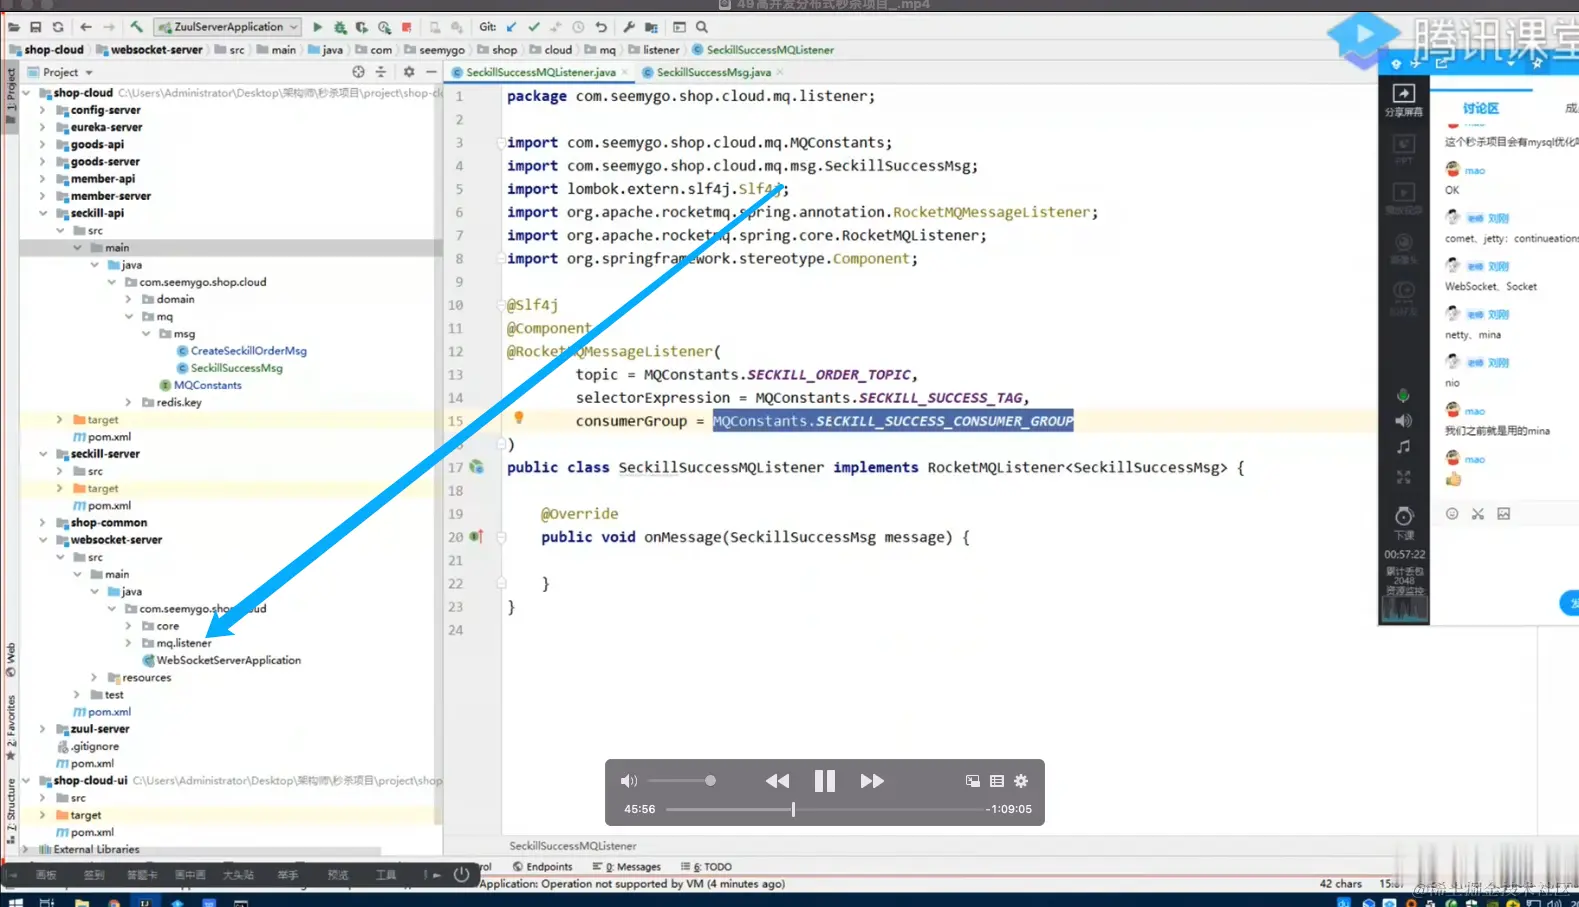The width and height of the screenshot is (1579, 907).
Task: Click the Project panel settings gear
Action: [x=408, y=72]
